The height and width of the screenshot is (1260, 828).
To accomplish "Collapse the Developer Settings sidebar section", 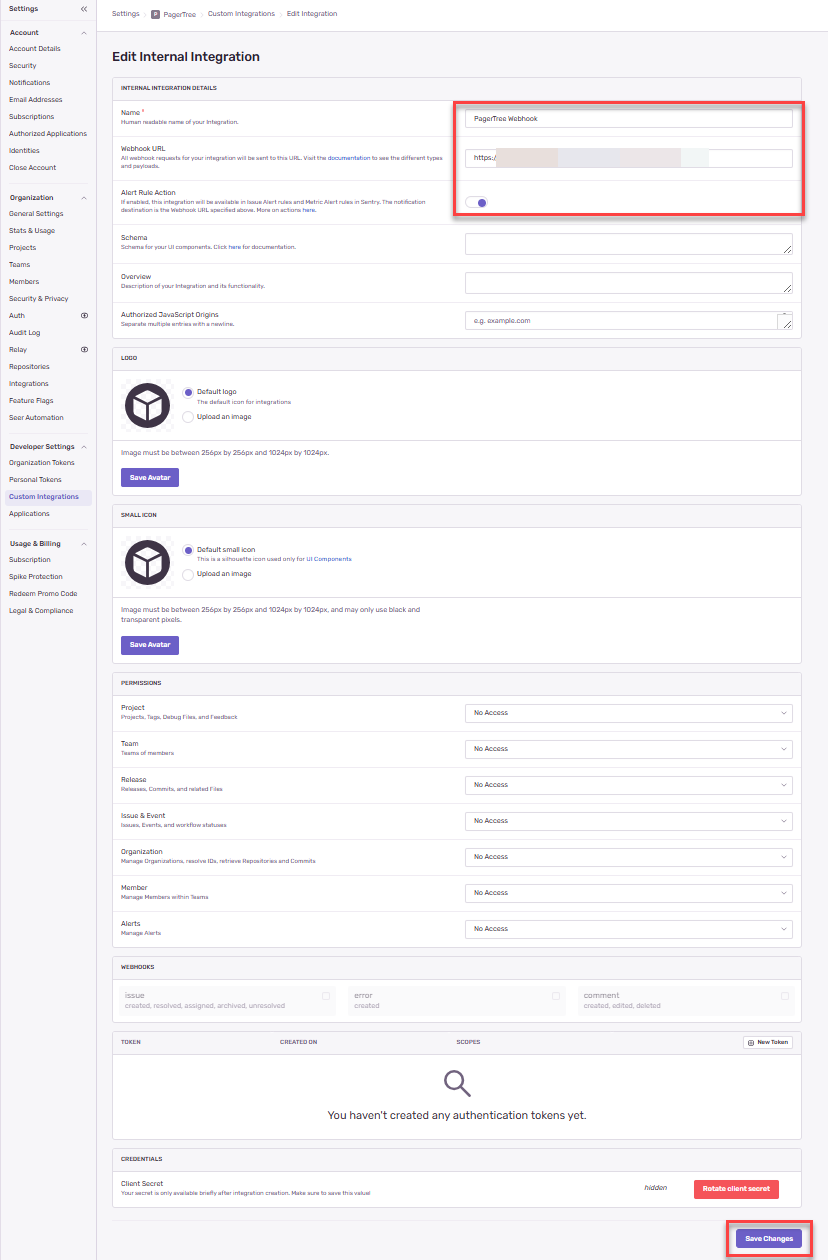I will (84, 447).
